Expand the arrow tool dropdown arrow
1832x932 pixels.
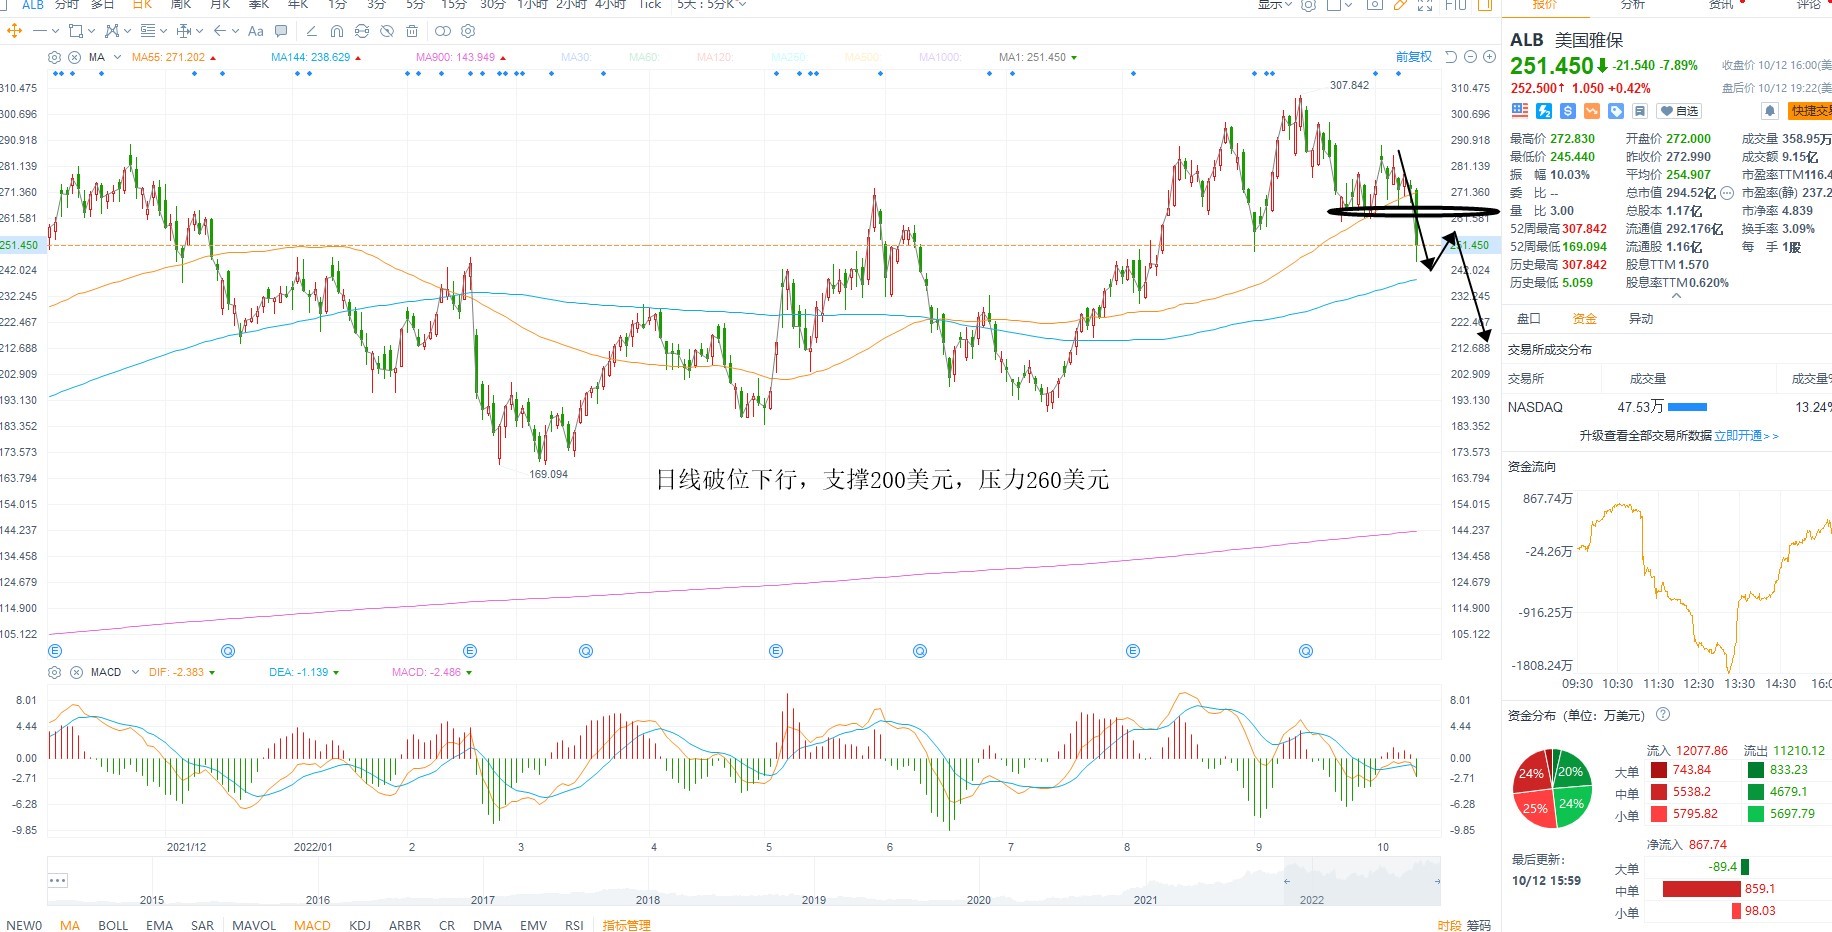click(235, 31)
